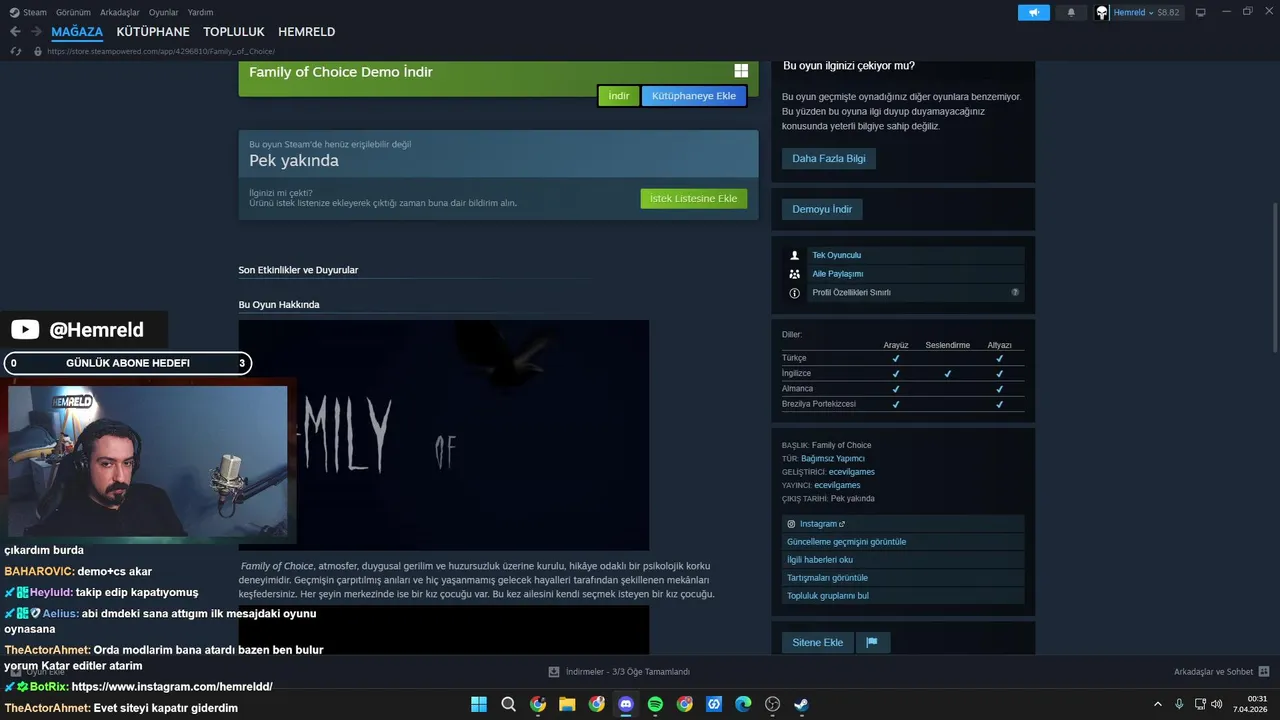Open the Arkadaşlar menu
Viewport: 1280px width, 720px height.
[x=120, y=12]
